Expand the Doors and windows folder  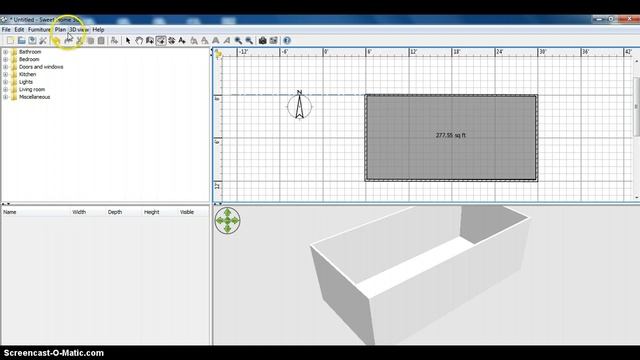point(6,67)
